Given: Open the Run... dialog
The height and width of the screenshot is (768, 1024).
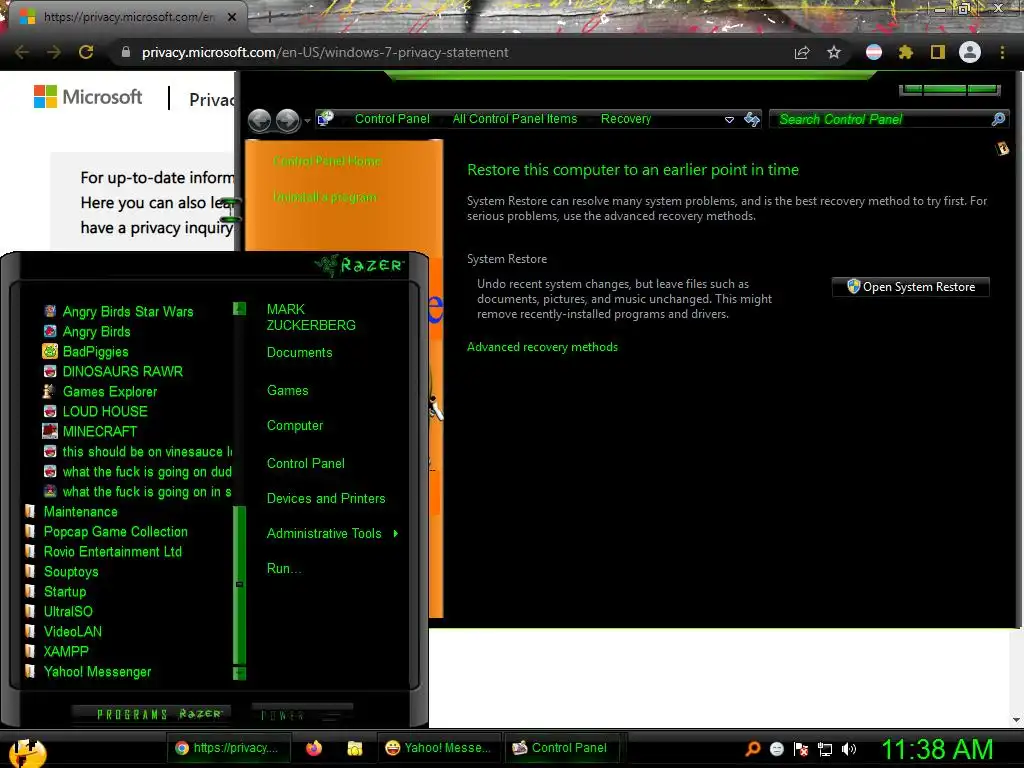Looking at the screenshot, I should pyautogui.click(x=284, y=568).
